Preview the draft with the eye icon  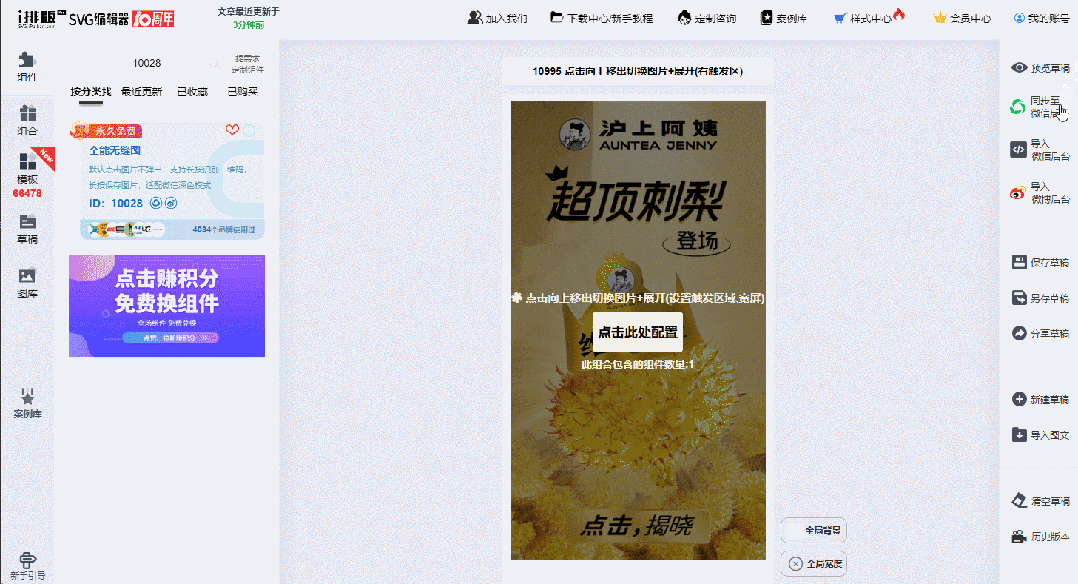1040,67
